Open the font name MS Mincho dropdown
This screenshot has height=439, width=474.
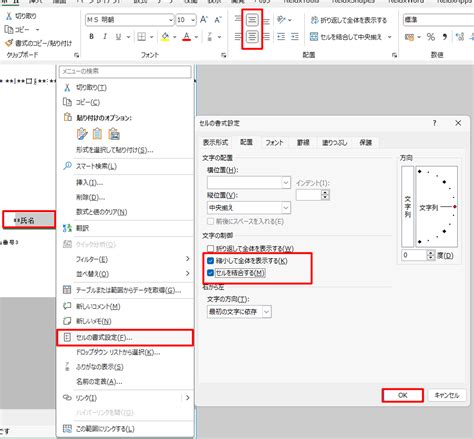(x=171, y=20)
